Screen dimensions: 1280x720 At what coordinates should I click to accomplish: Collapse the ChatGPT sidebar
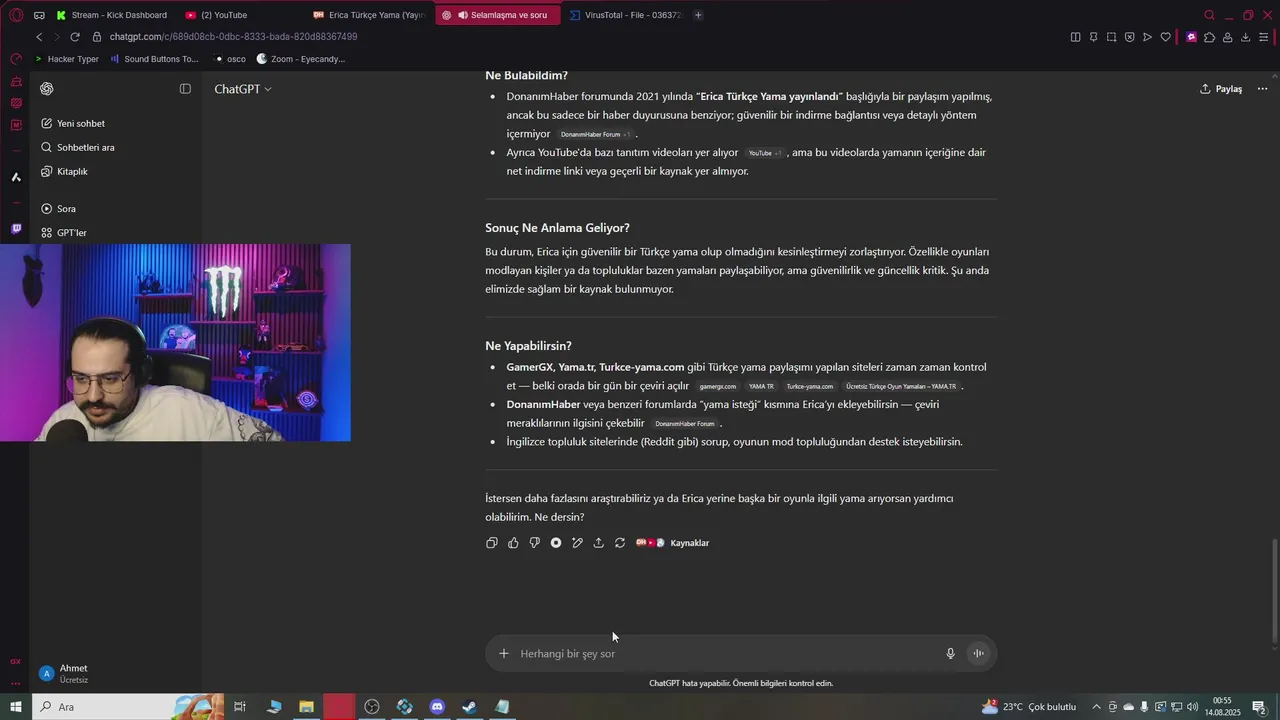pyautogui.click(x=185, y=89)
